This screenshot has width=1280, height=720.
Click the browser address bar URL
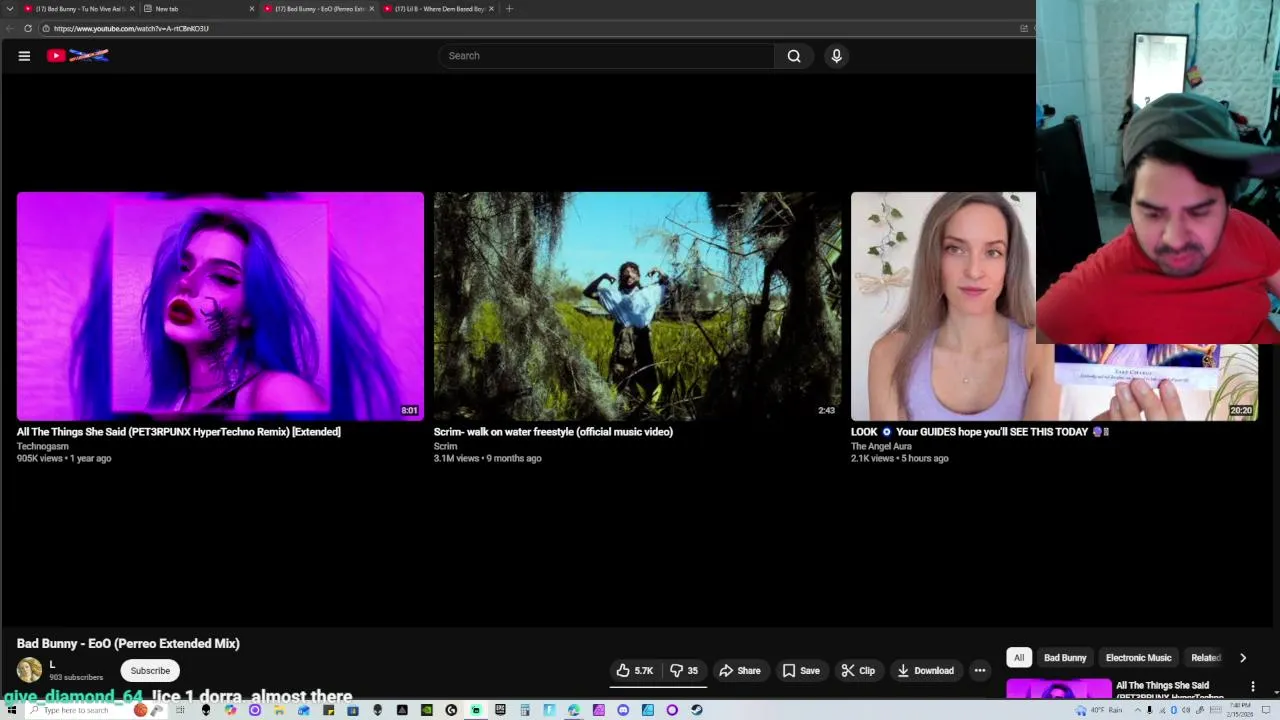(x=131, y=29)
